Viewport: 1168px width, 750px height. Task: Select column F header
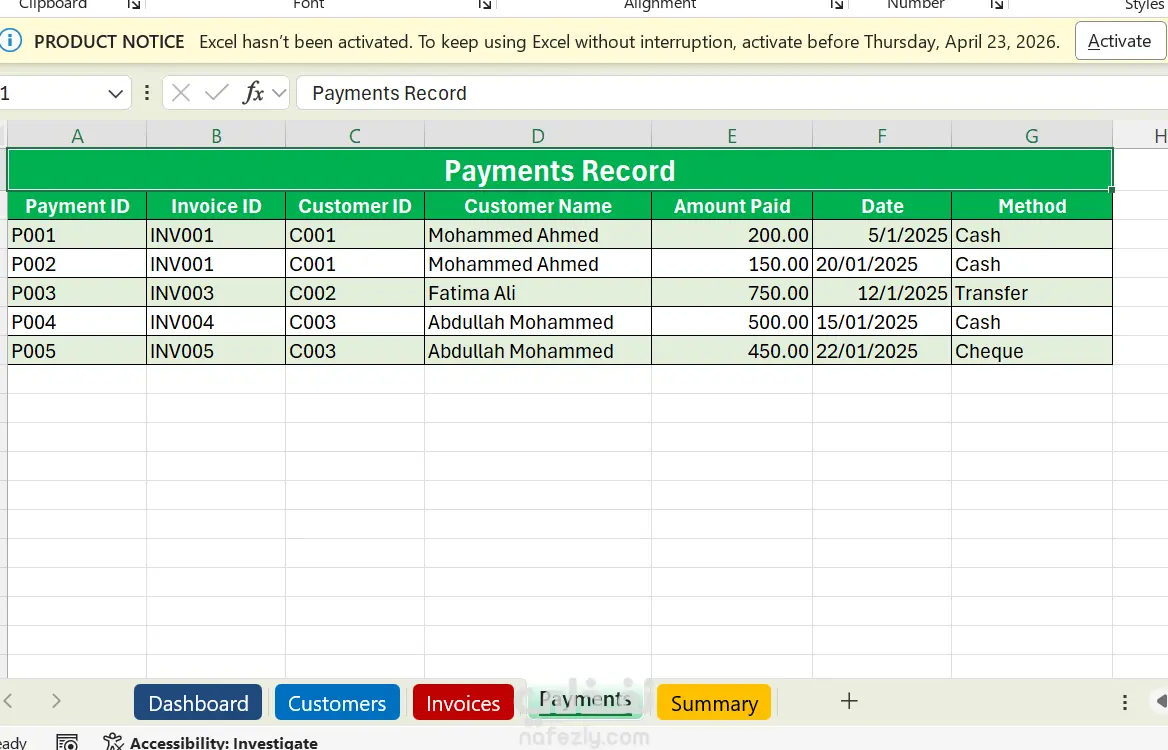click(x=882, y=136)
